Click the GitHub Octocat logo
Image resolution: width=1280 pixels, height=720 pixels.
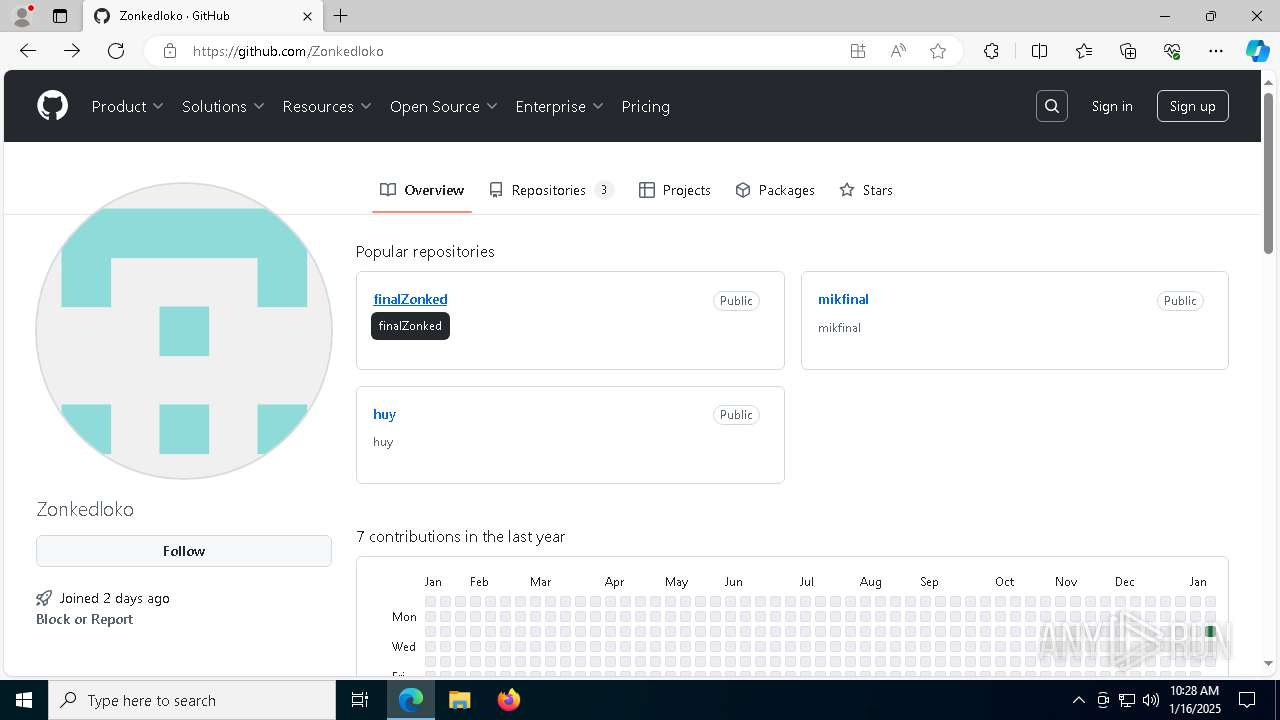point(52,106)
